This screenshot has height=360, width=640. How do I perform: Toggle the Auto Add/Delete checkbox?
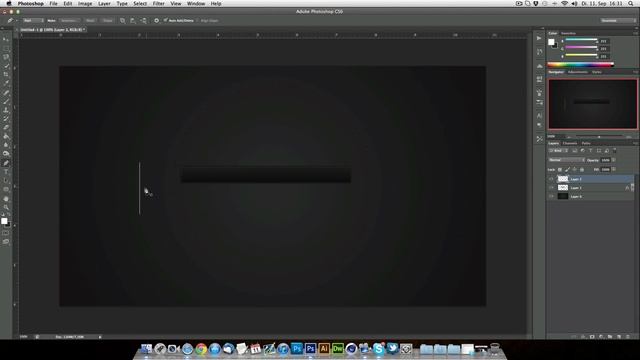pos(165,20)
